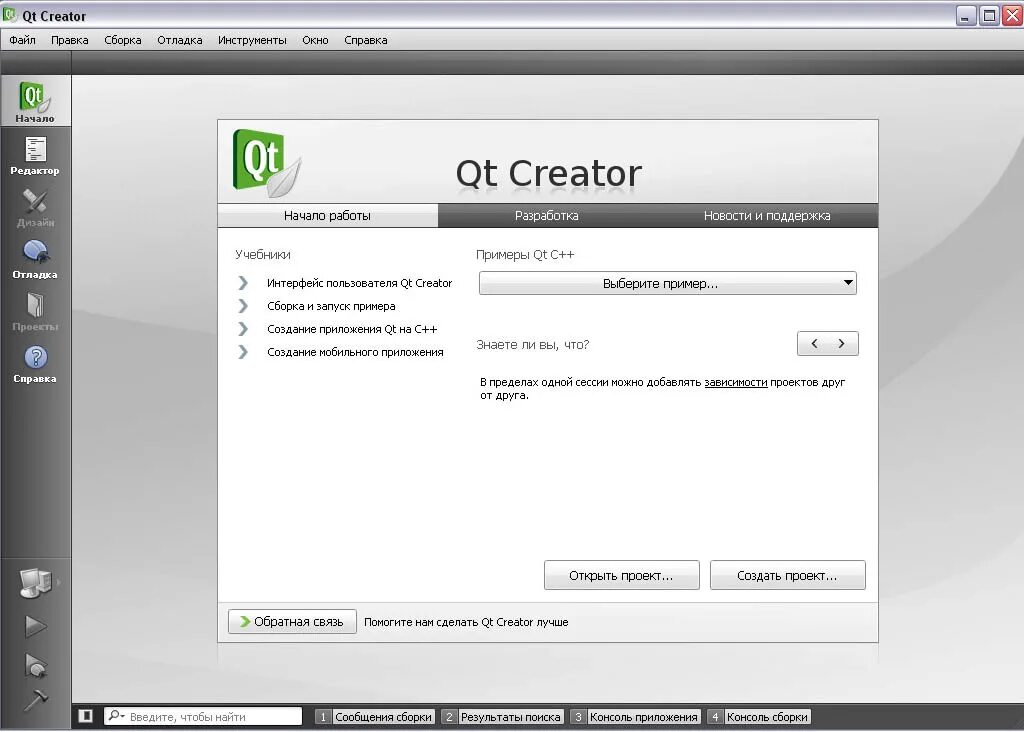Click arrow beside Сборка и запуск примера
This screenshot has height=732, width=1024.
[243, 306]
